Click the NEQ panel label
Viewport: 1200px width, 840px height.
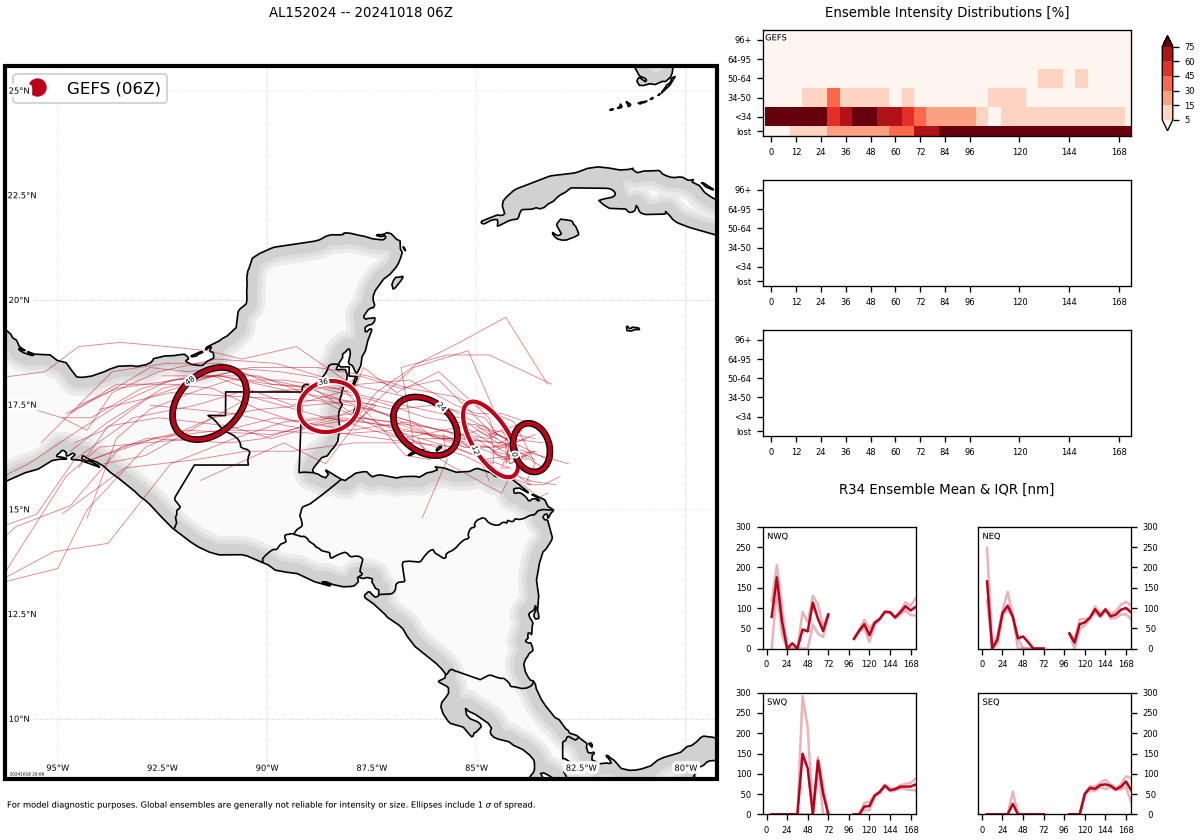(991, 536)
